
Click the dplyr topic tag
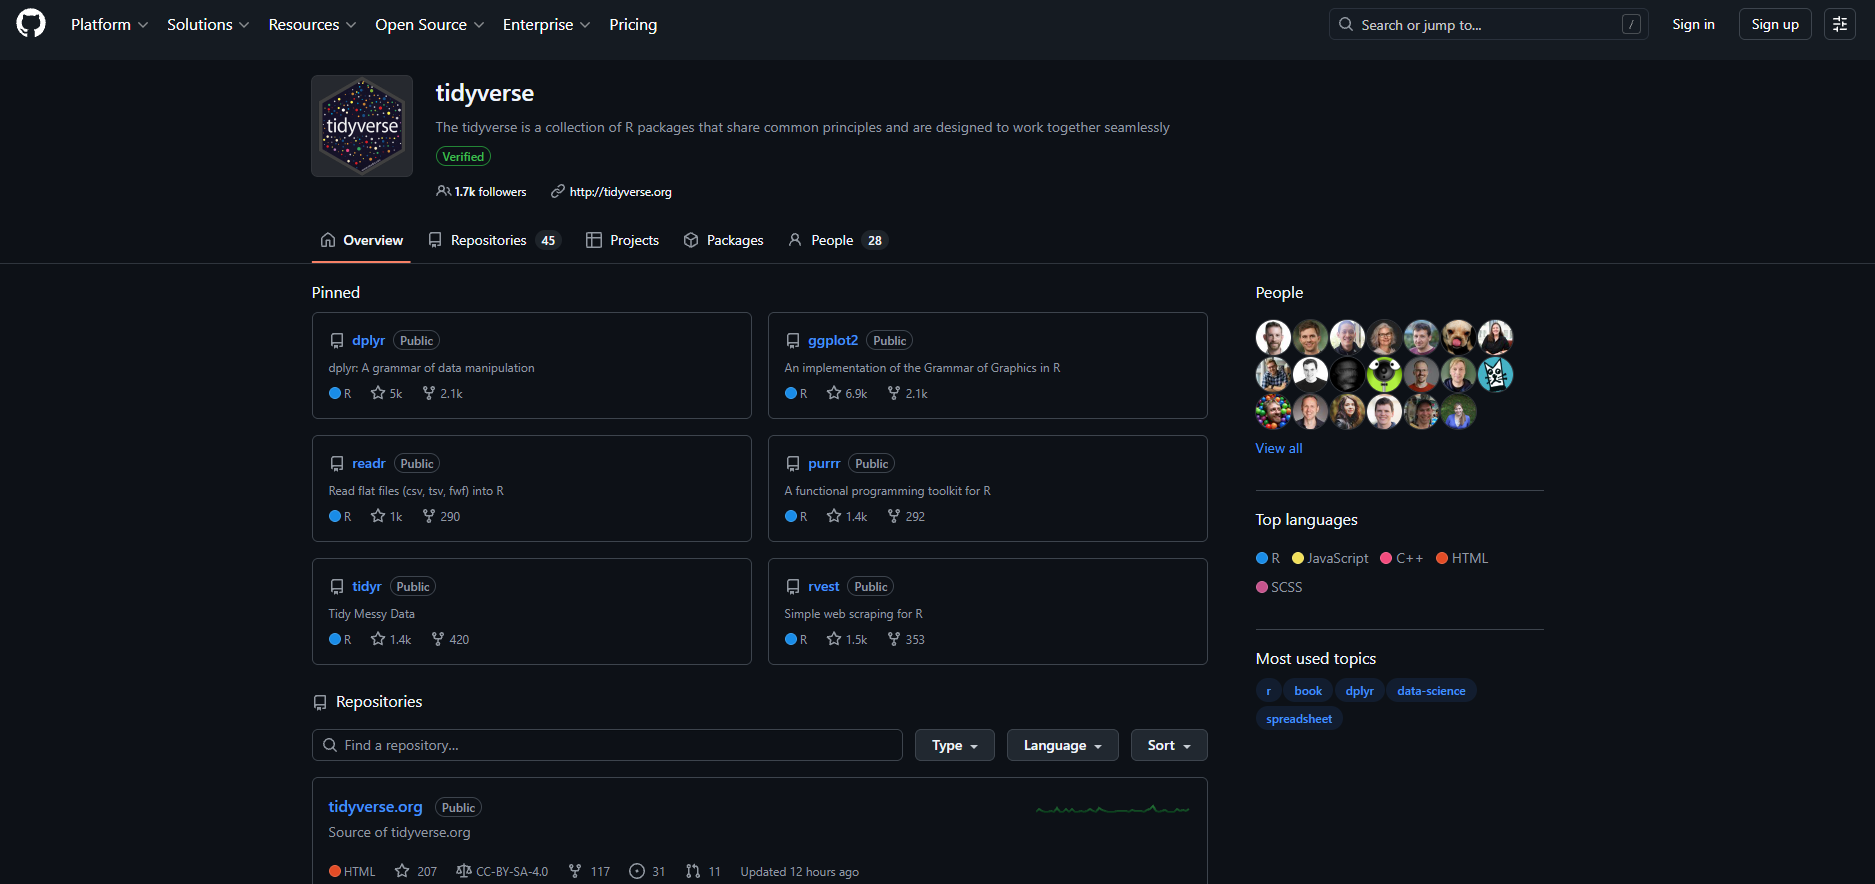(x=1359, y=691)
